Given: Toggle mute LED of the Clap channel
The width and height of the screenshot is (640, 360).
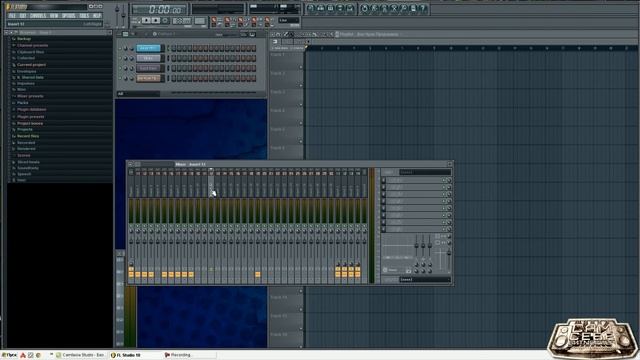Looking at the screenshot, I should pos(120,58).
